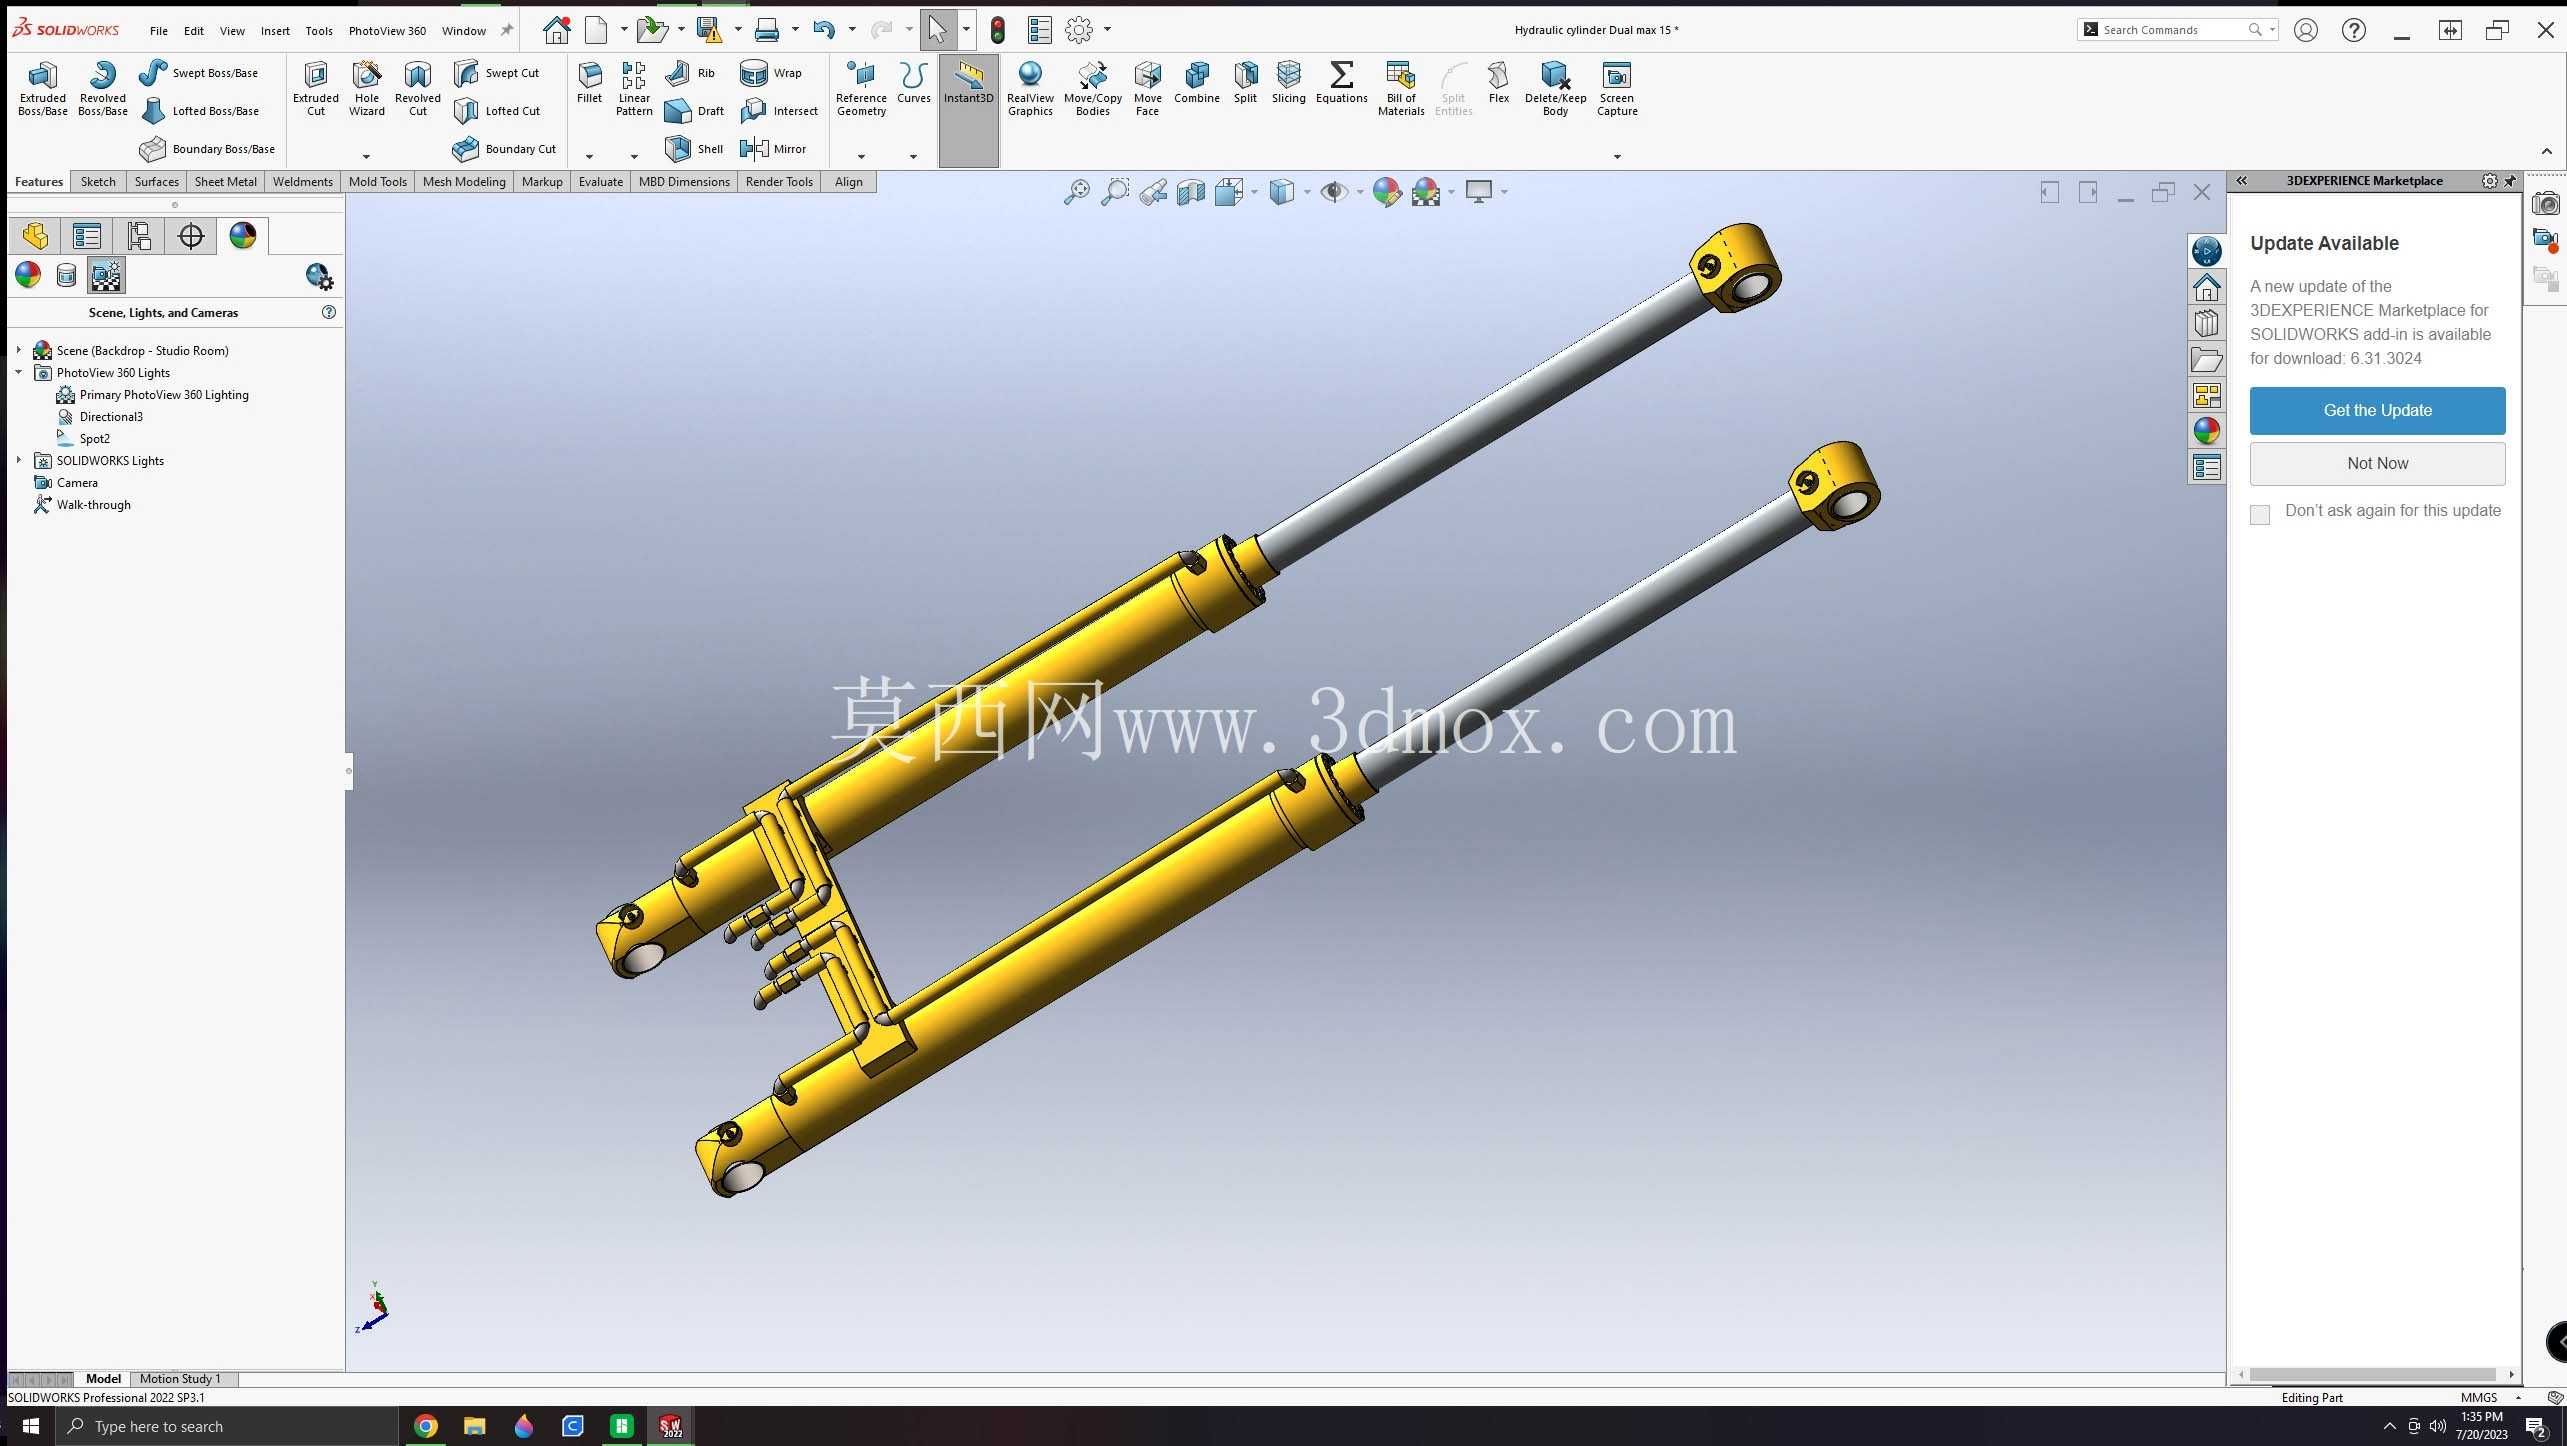Open the Appearances task pane tab
Viewport: 2567px width, 1446px height.
pyautogui.click(x=2206, y=431)
